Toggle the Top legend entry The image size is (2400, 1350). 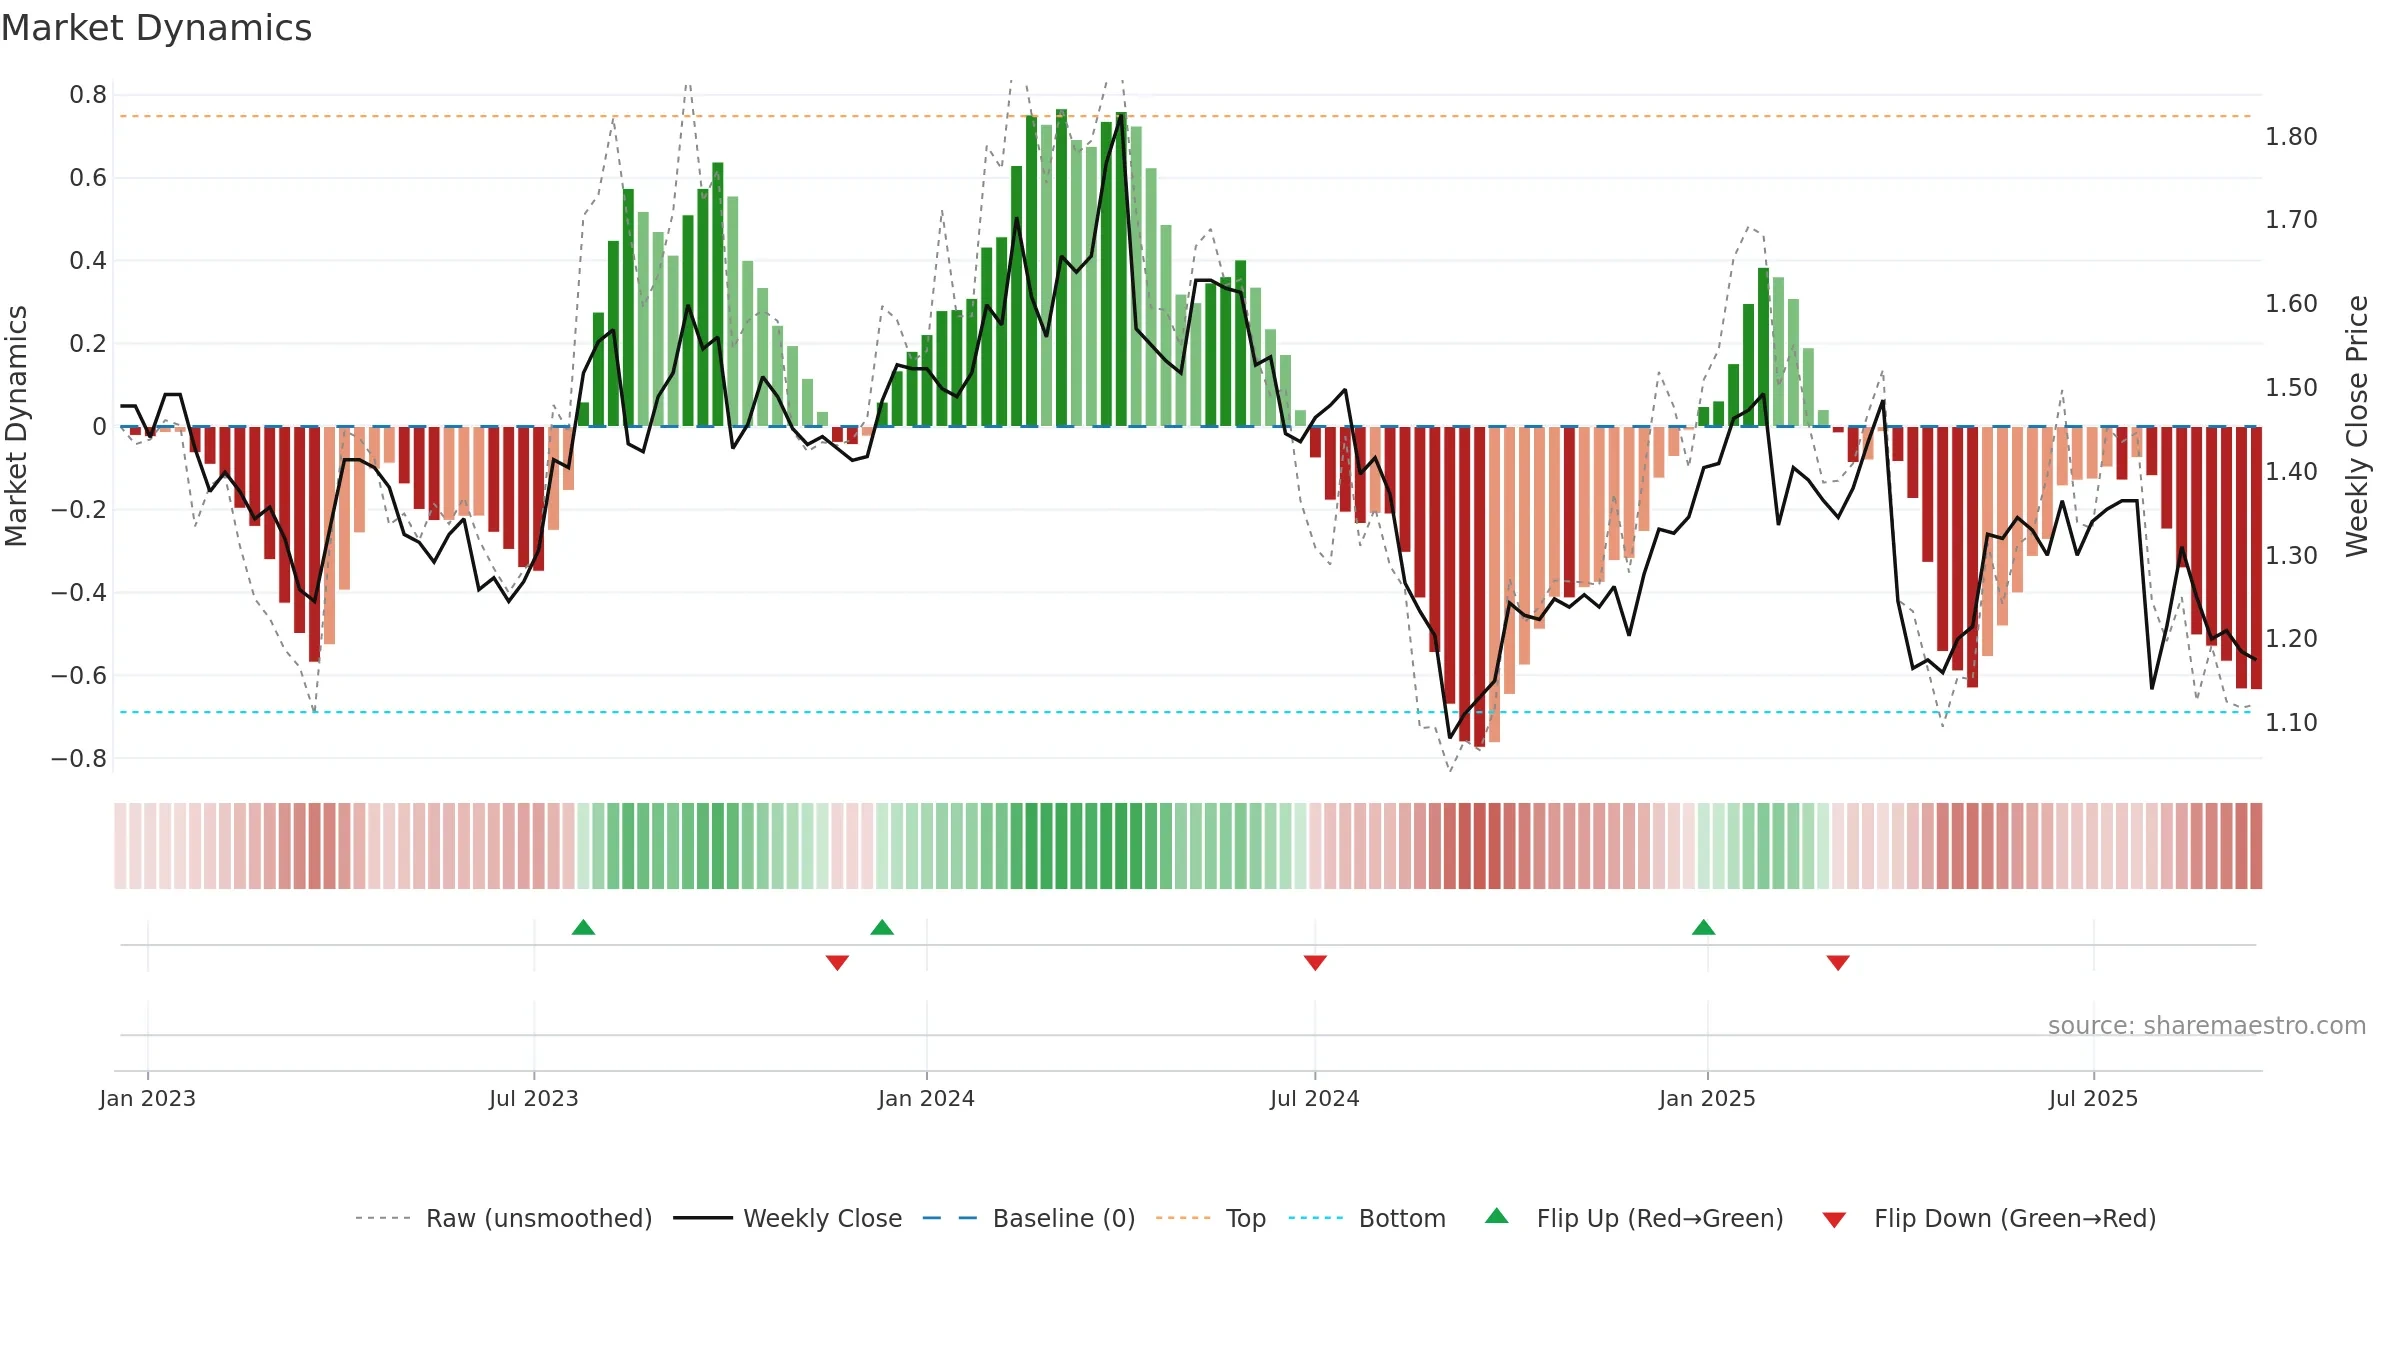(1211, 1218)
